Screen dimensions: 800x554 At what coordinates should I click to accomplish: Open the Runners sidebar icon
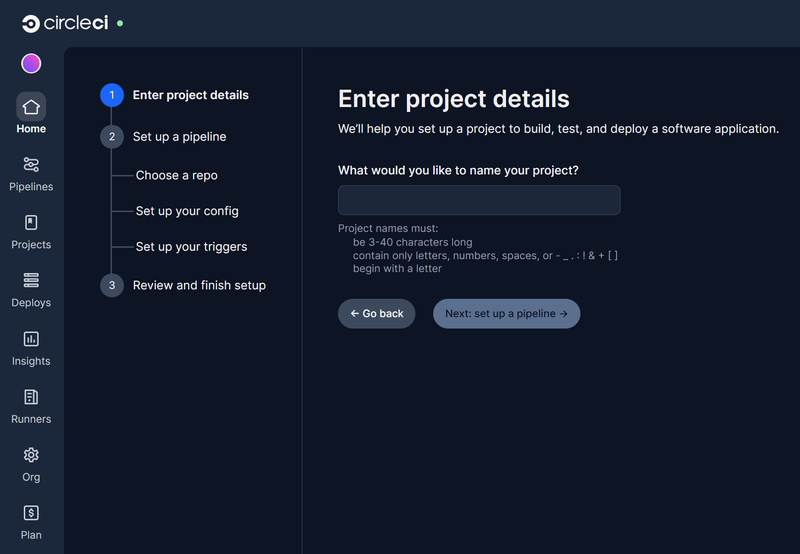click(x=31, y=398)
